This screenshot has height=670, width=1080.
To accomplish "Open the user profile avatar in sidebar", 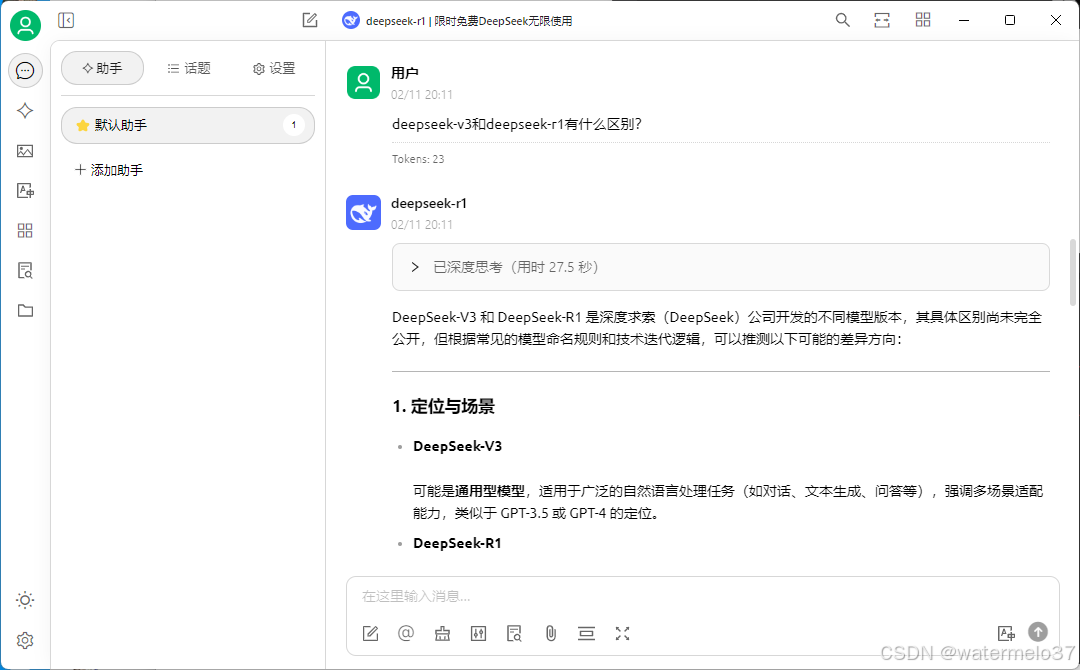I will point(25,25).
